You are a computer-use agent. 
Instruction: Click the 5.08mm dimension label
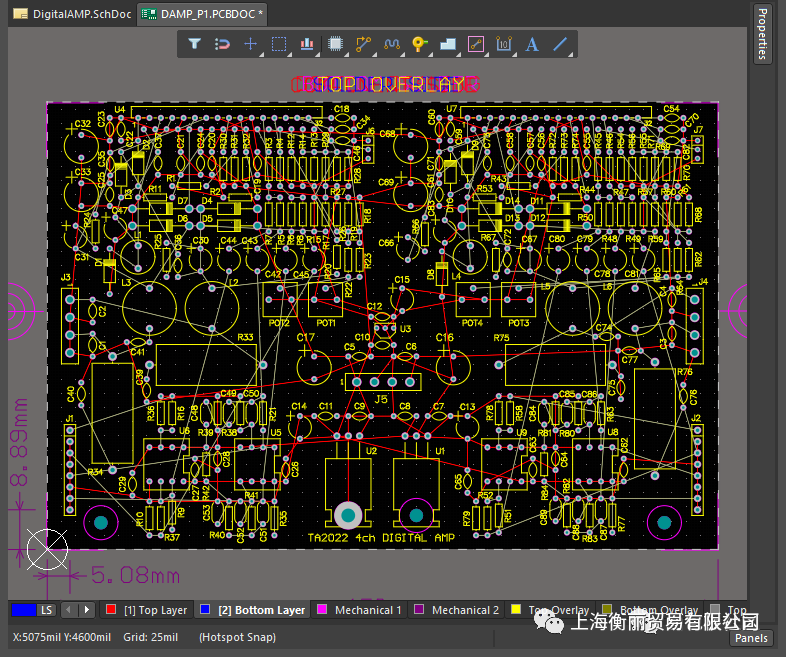pos(135,575)
